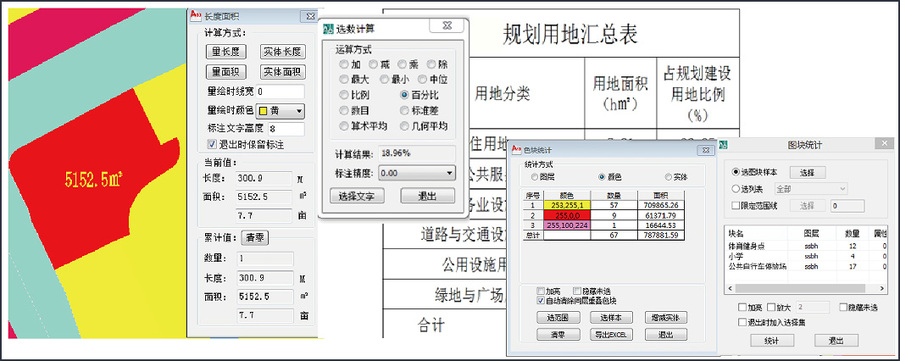Select the 百分比 radio option

[405, 95]
